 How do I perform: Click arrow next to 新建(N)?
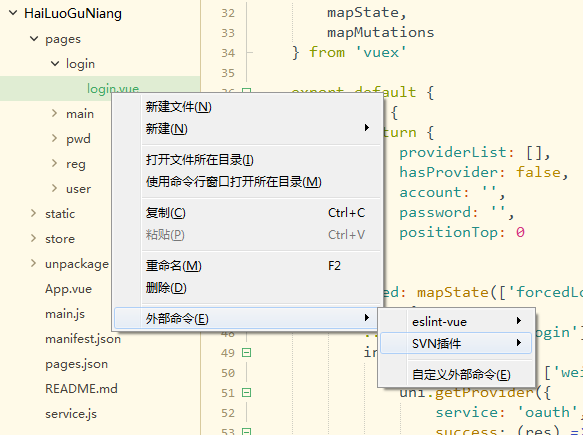(367, 128)
